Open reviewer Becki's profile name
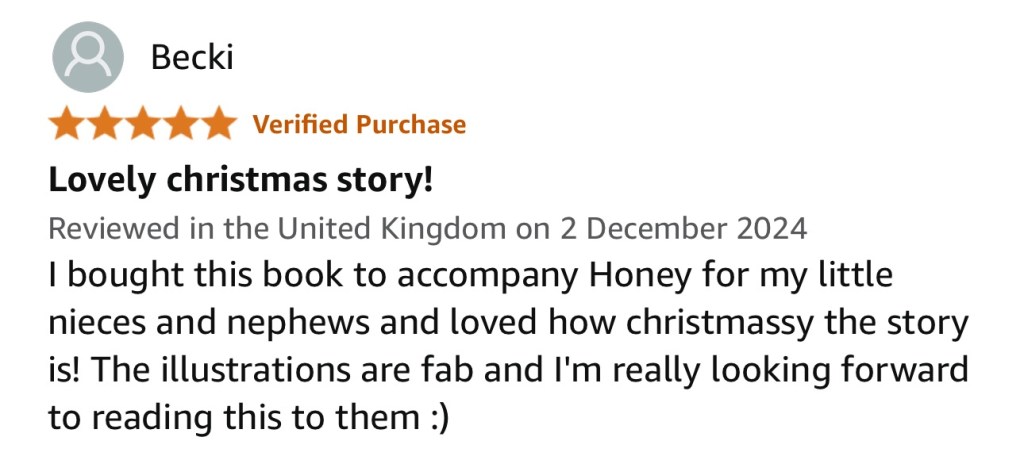The height and width of the screenshot is (460, 1024). (x=191, y=58)
